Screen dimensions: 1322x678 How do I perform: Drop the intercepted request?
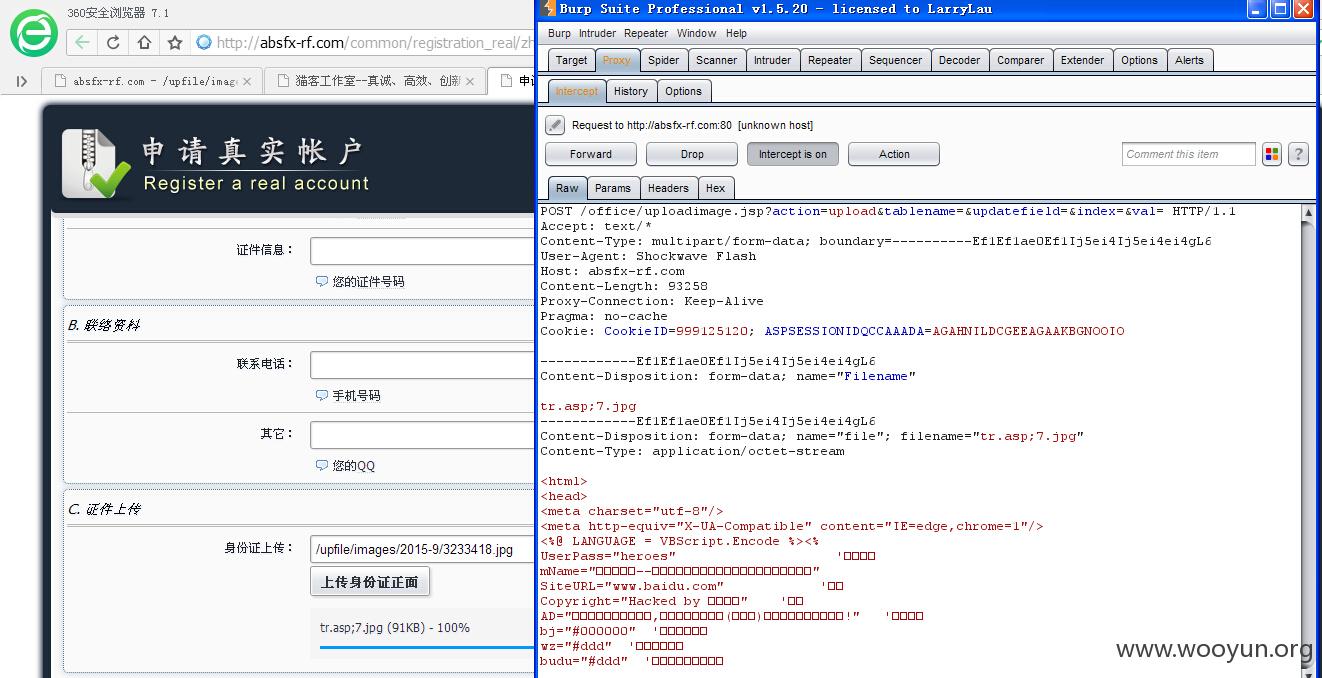pyautogui.click(x=692, y=154)
